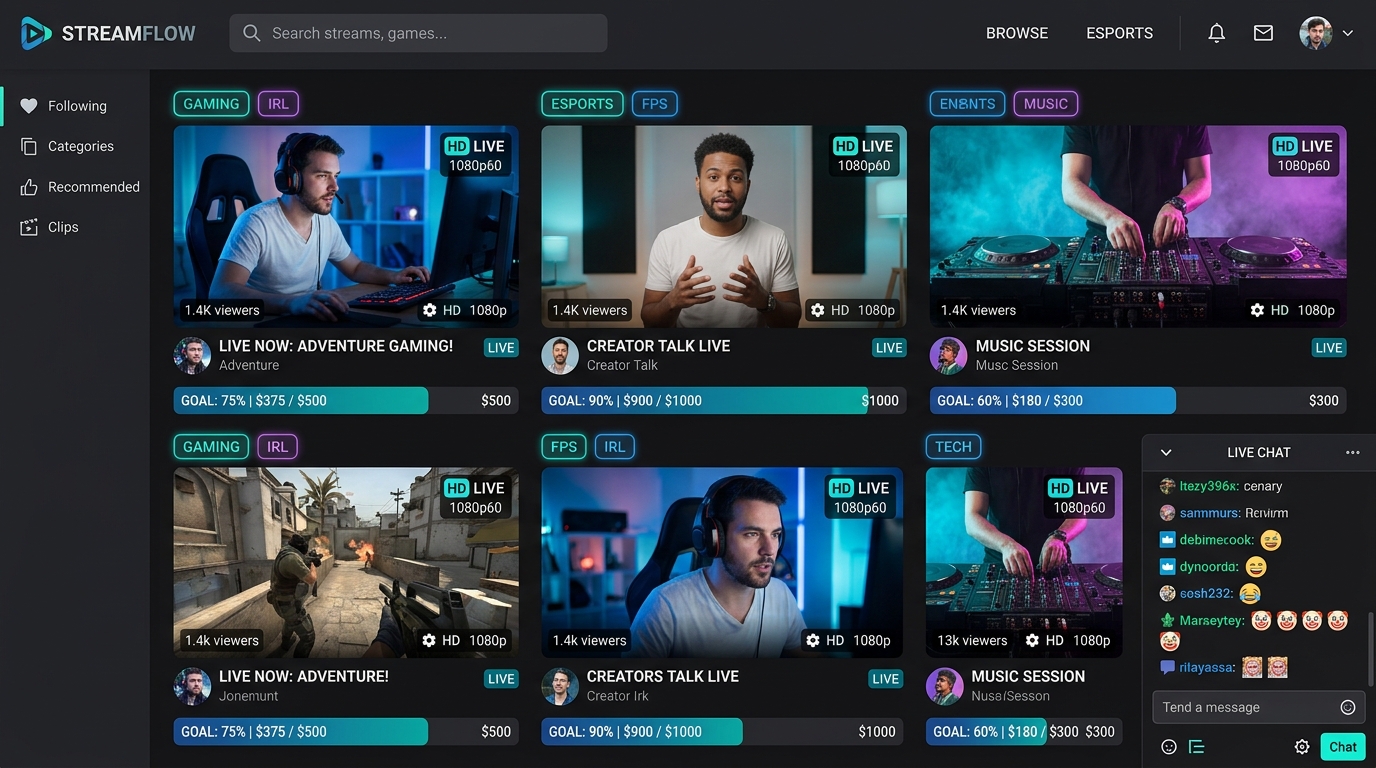Open the live chat settings gear

tap(1301, 747)
